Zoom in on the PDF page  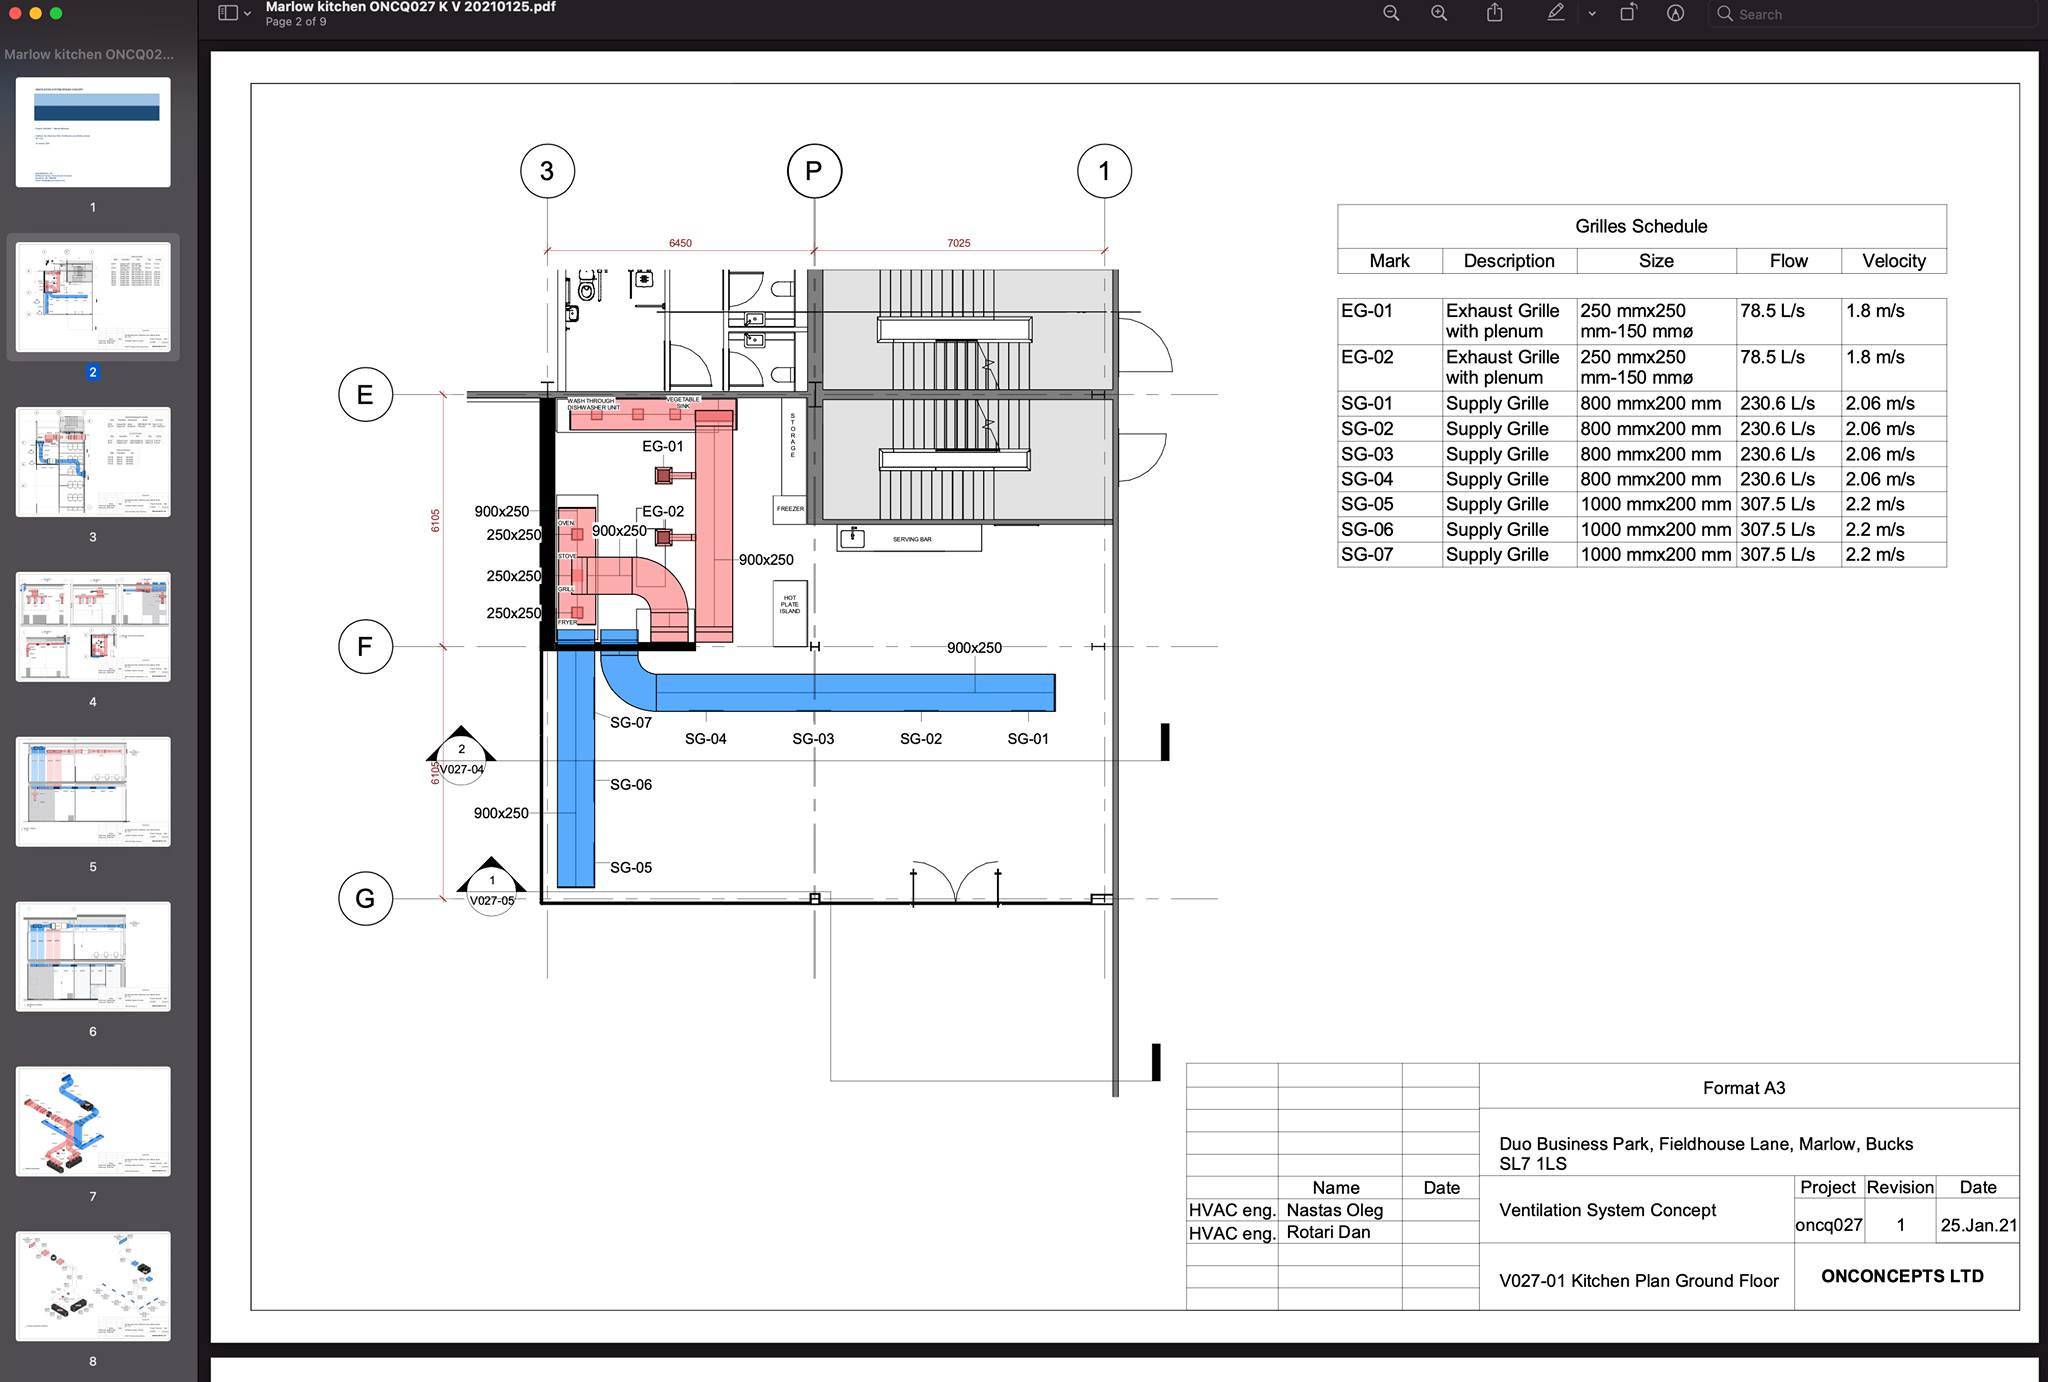(x=1439, y=13)
